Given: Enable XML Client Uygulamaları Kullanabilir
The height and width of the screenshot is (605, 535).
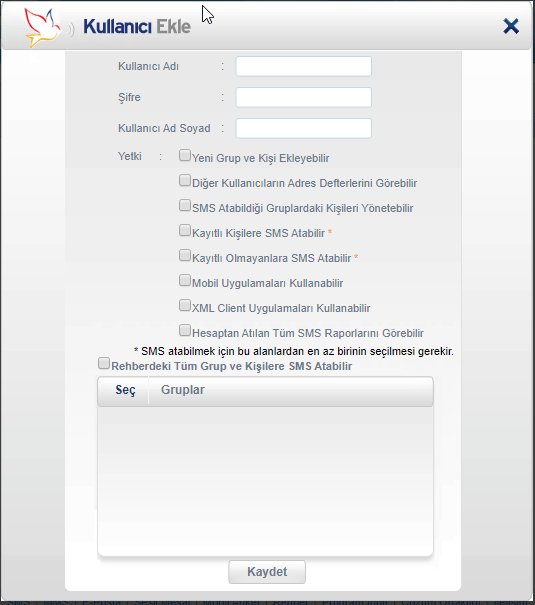Looking at the screenshot, I should [x=185, y=306].
